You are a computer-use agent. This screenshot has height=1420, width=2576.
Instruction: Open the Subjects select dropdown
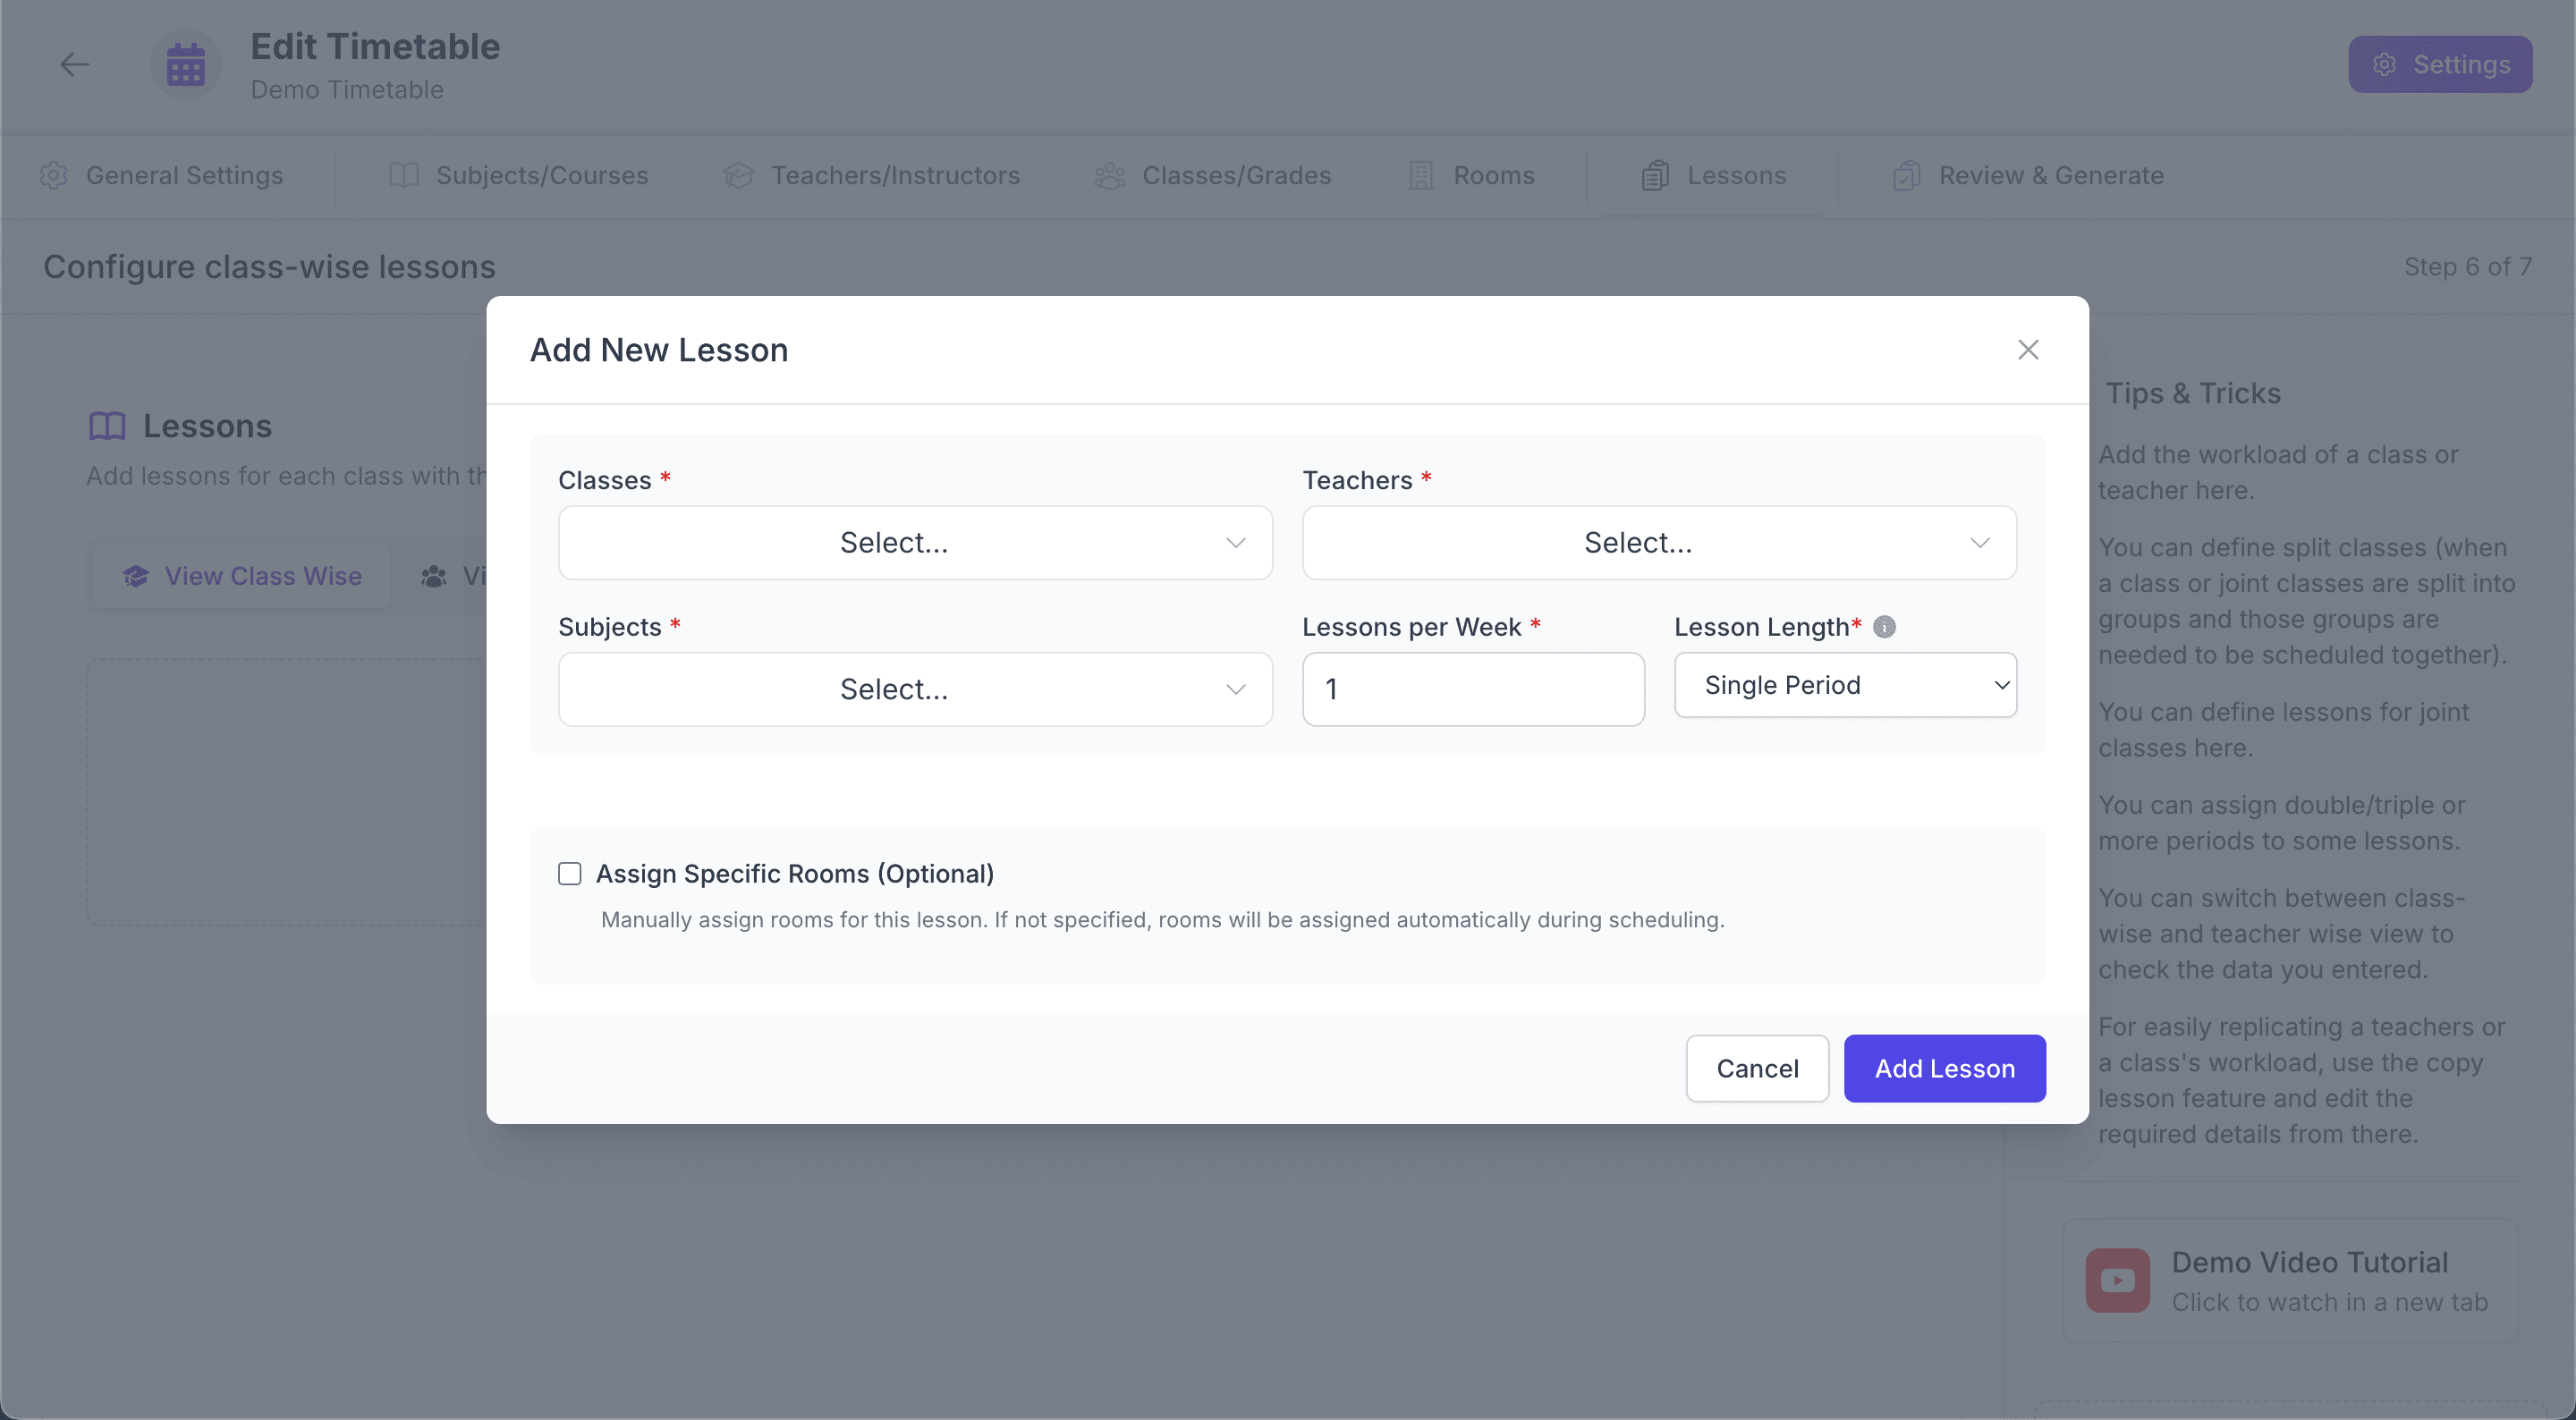point(915,689)
